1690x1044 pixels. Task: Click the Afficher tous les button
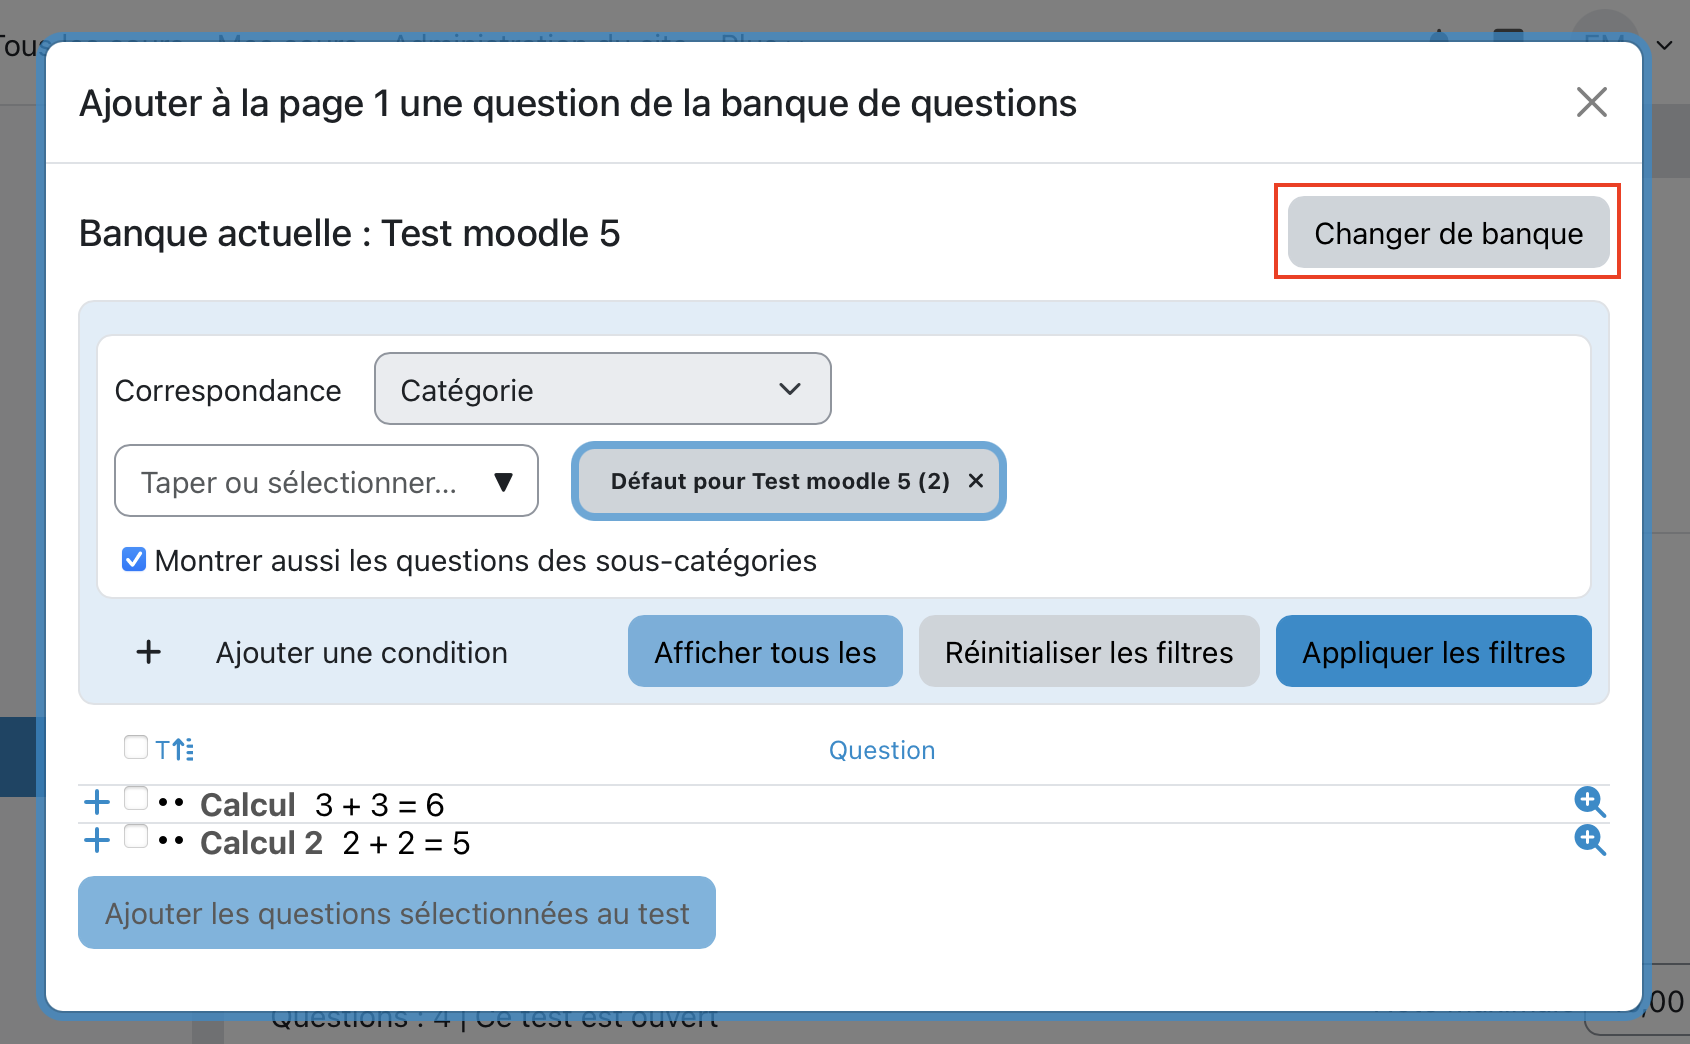coord(765,652)
